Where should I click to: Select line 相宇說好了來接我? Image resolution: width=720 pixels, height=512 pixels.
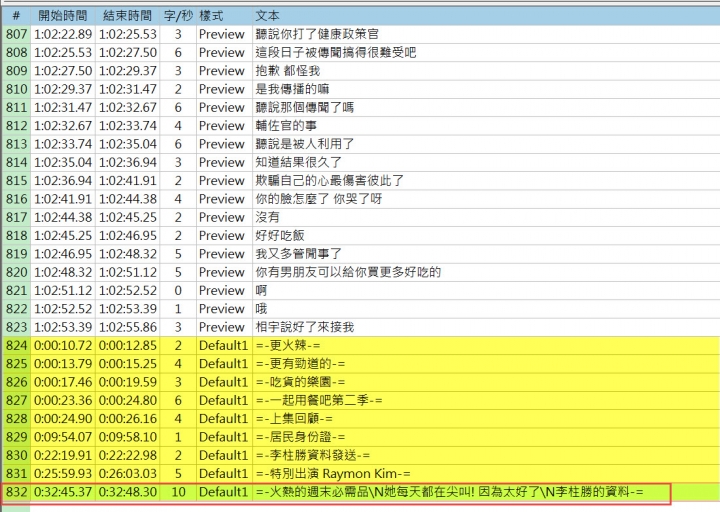(304, 327)
